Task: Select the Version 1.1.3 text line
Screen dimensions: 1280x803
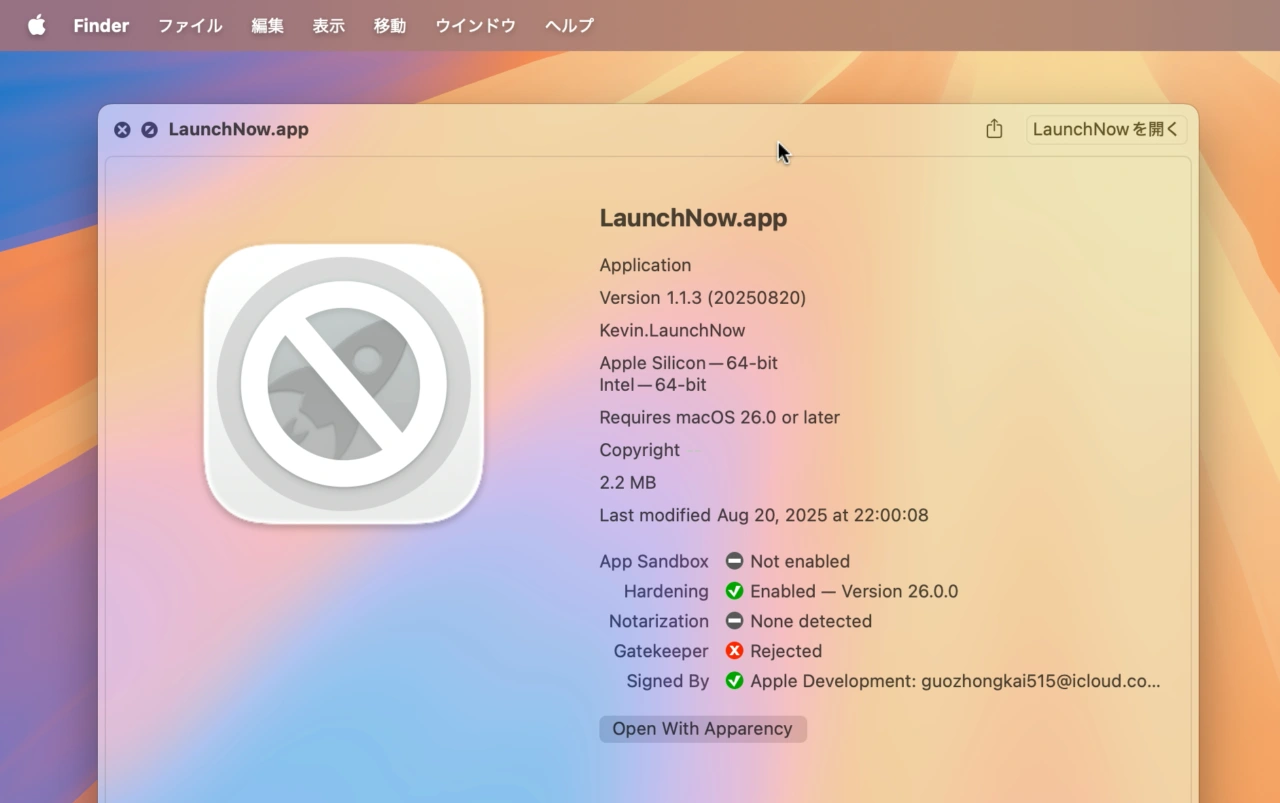Action: [703, 297]
